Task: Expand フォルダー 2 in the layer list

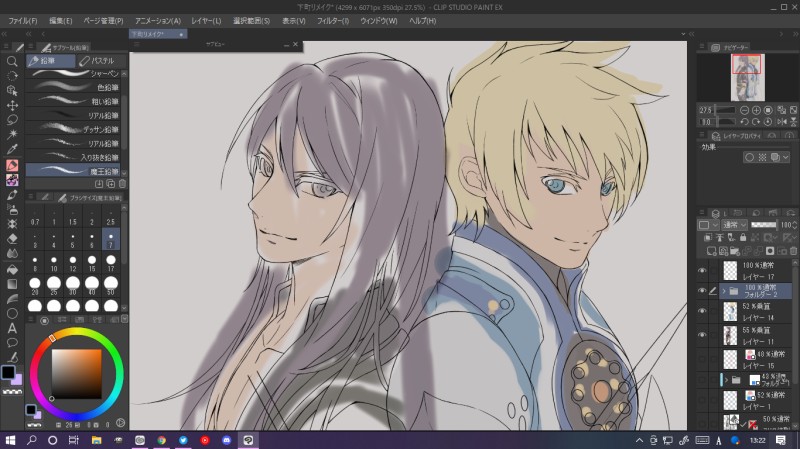Action: [724, 291]
